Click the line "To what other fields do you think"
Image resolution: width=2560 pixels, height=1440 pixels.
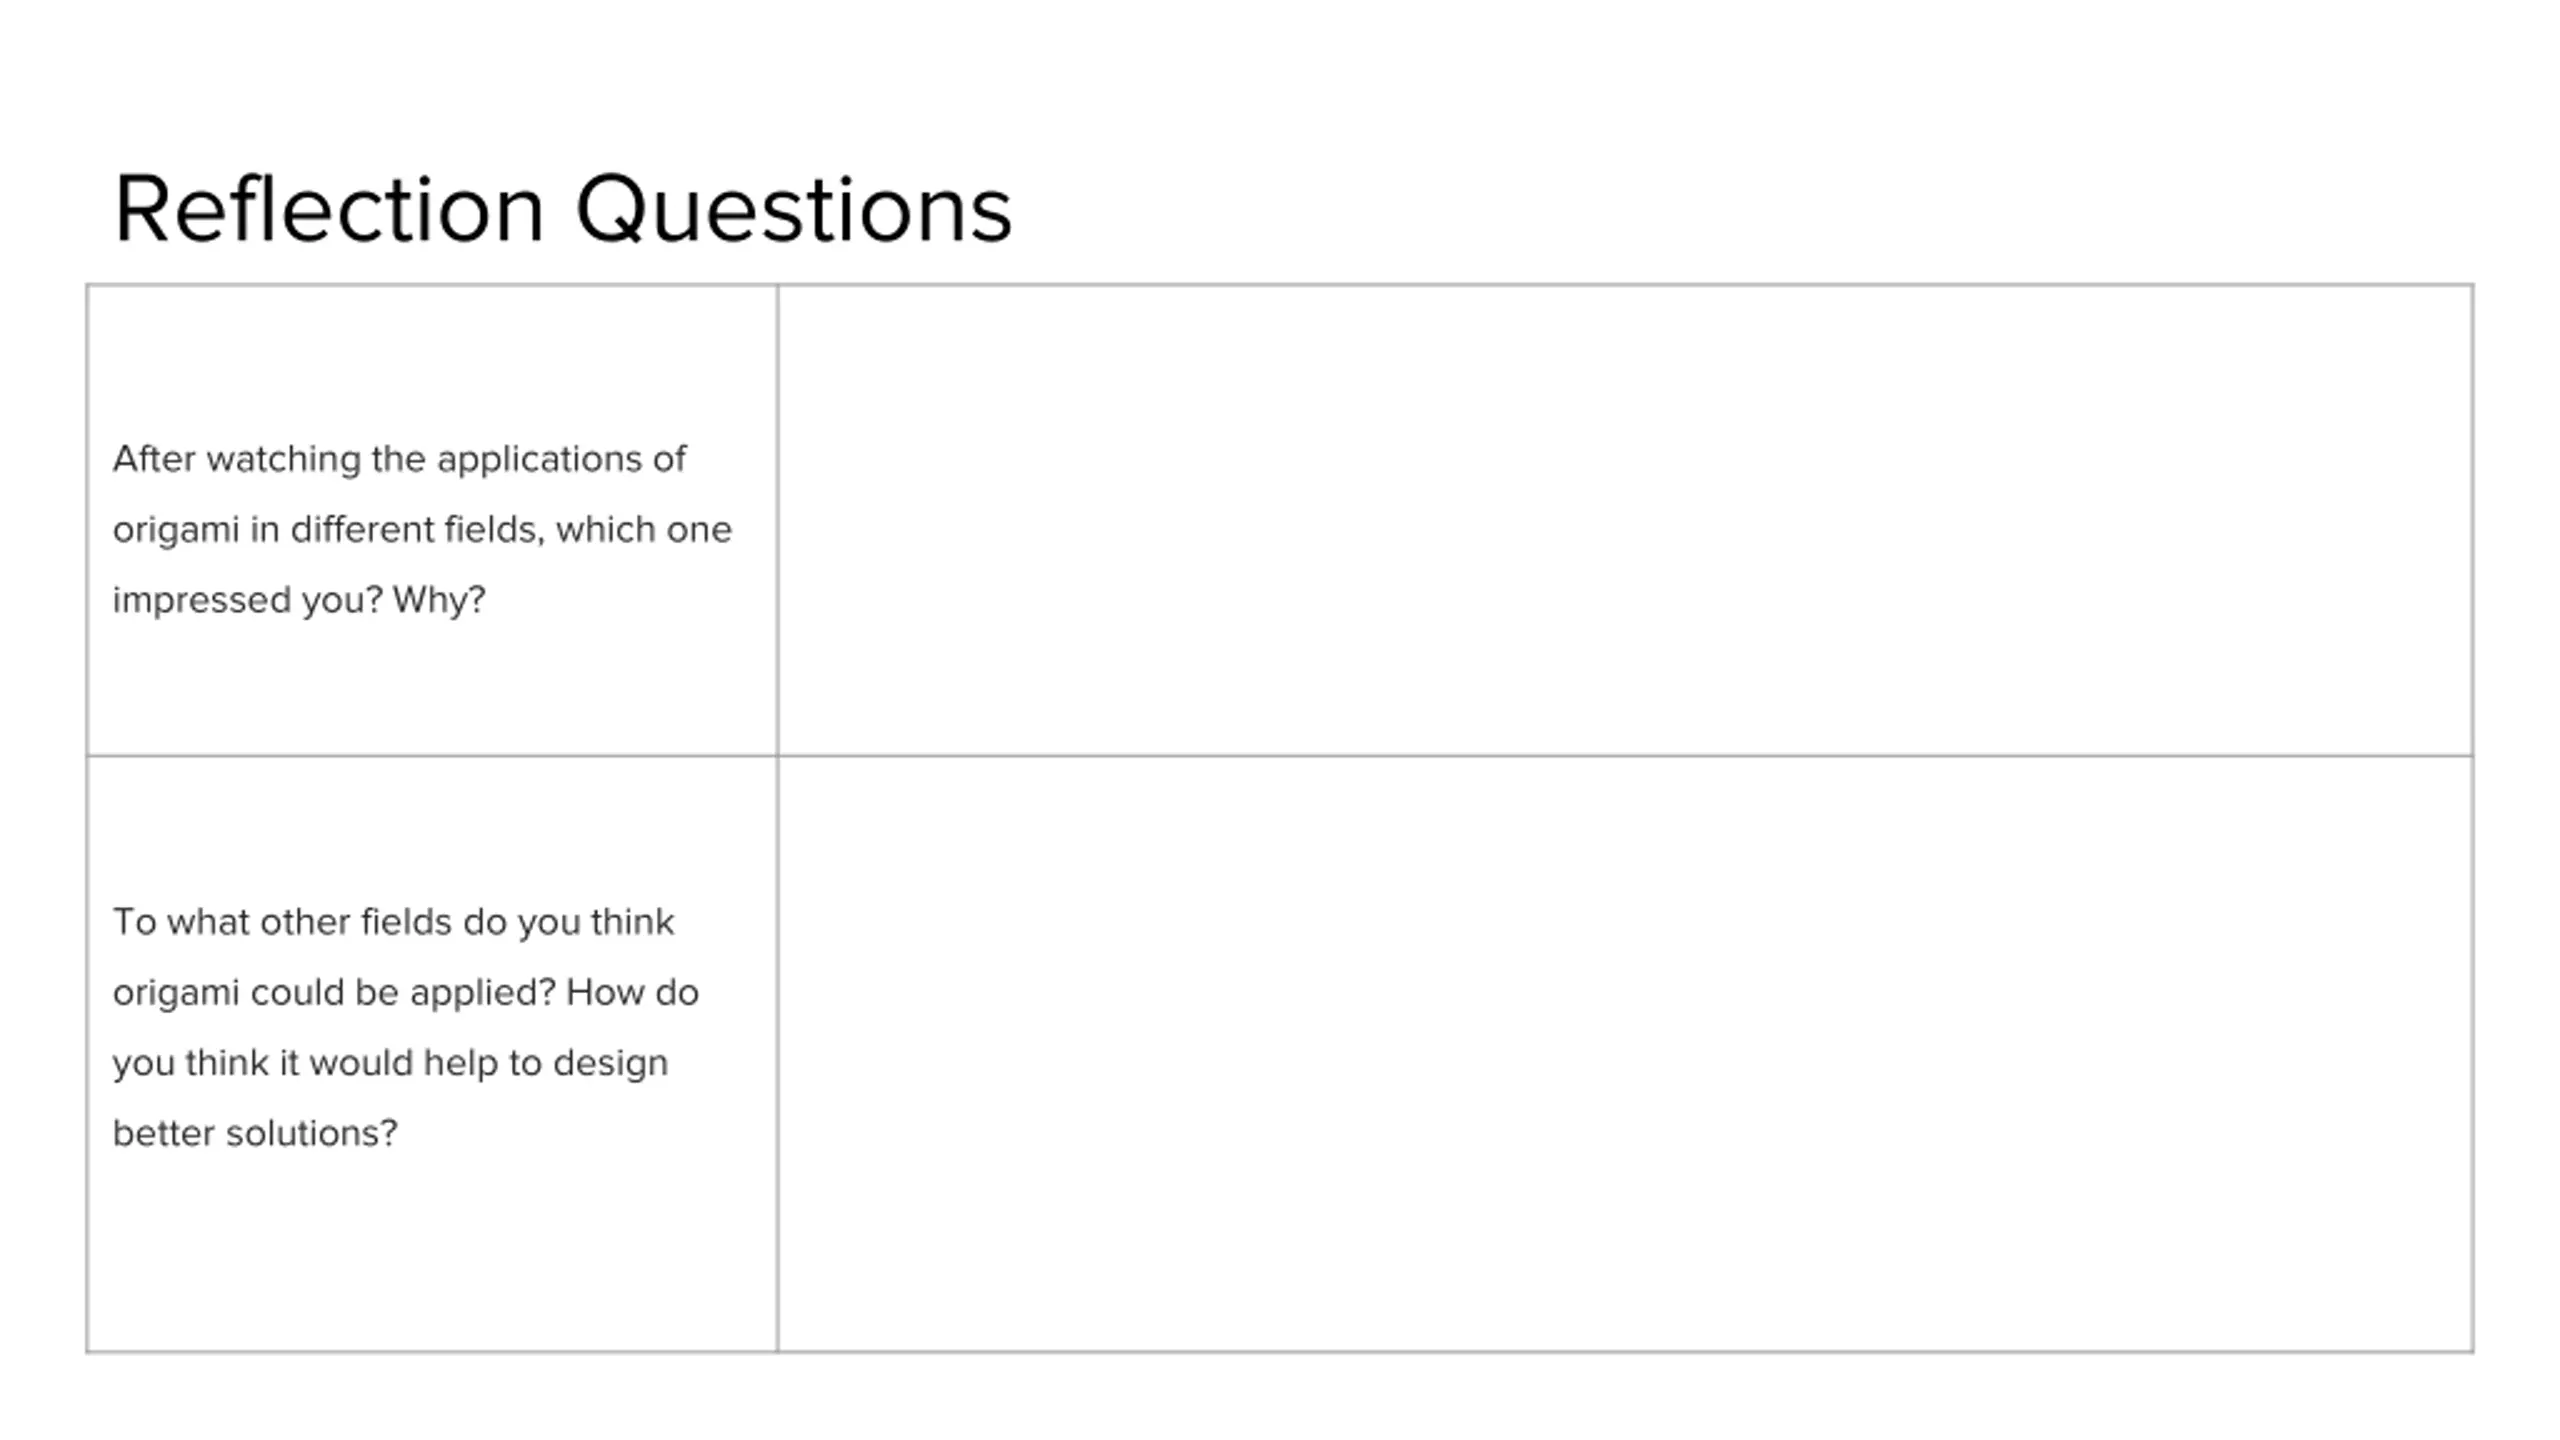(x=393, y=922)
